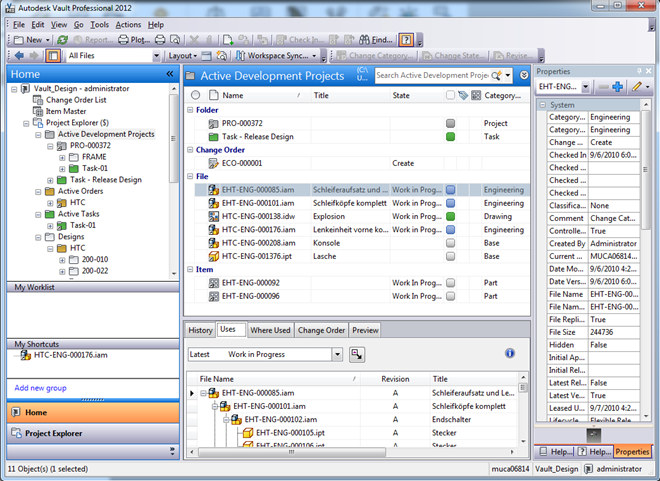The width and height of the screenshot is (660, 481).
Task: Collapse the Folder group in file list
Action: pos(188,110)
